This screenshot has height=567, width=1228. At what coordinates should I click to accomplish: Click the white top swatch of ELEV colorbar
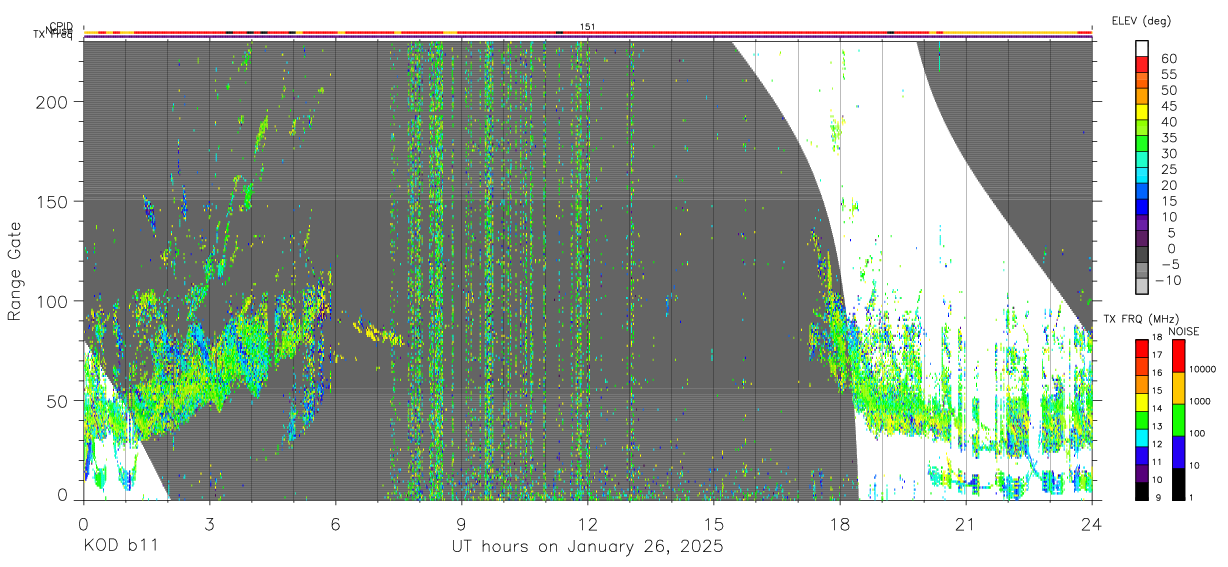coord(1142,49)
